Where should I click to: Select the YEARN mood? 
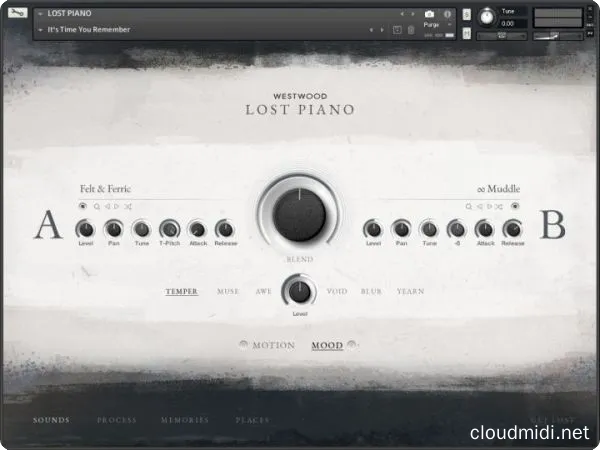(410, 291)
